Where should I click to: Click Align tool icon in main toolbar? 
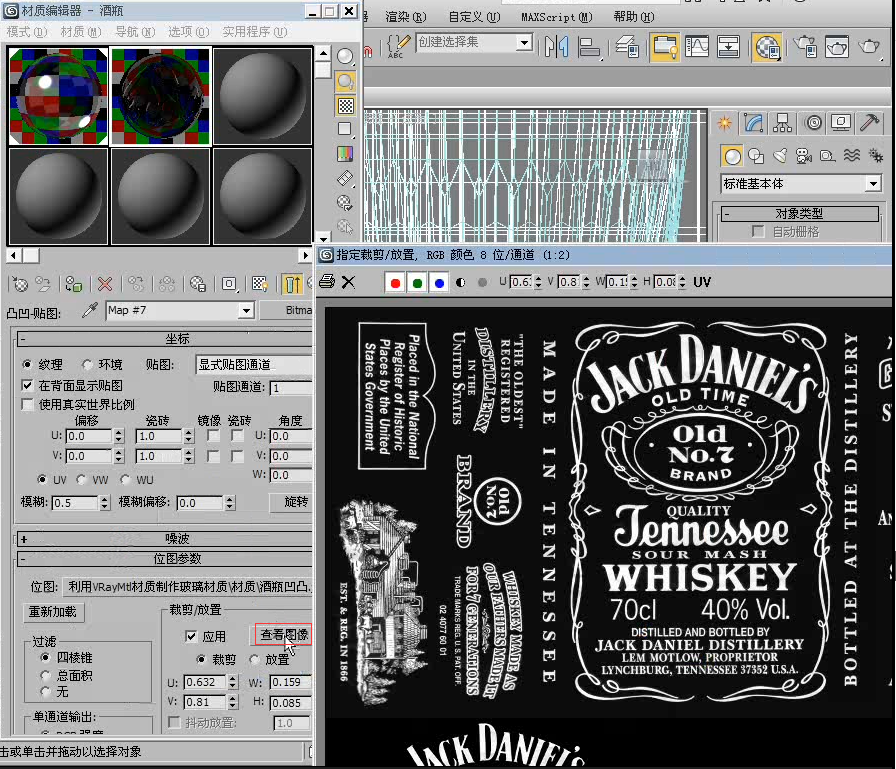click(x=589, y=46)
